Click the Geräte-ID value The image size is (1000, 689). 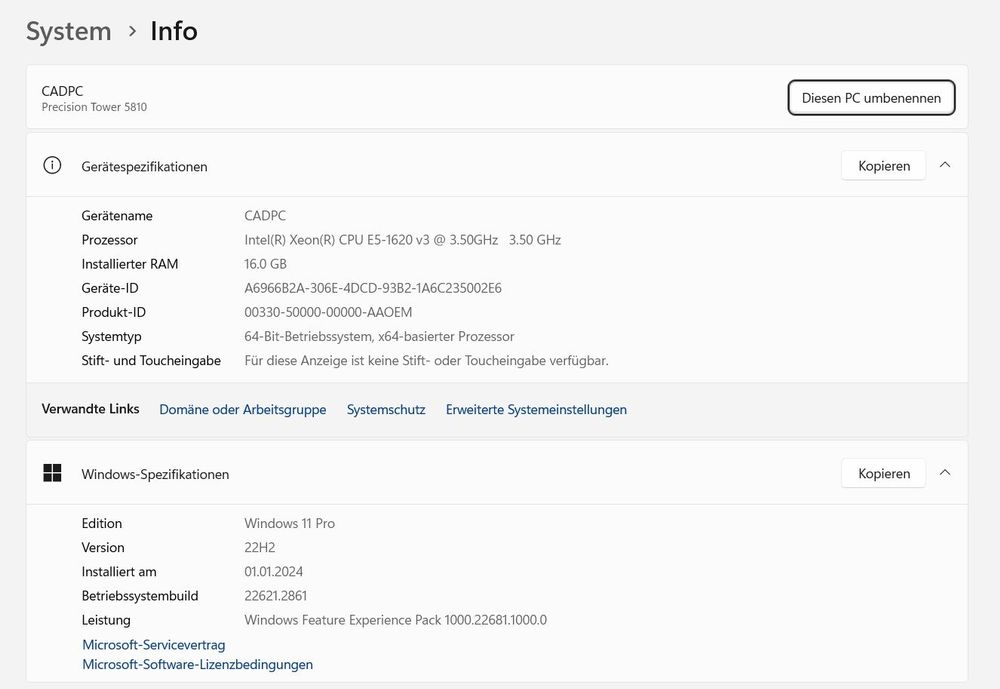point(373,288)
